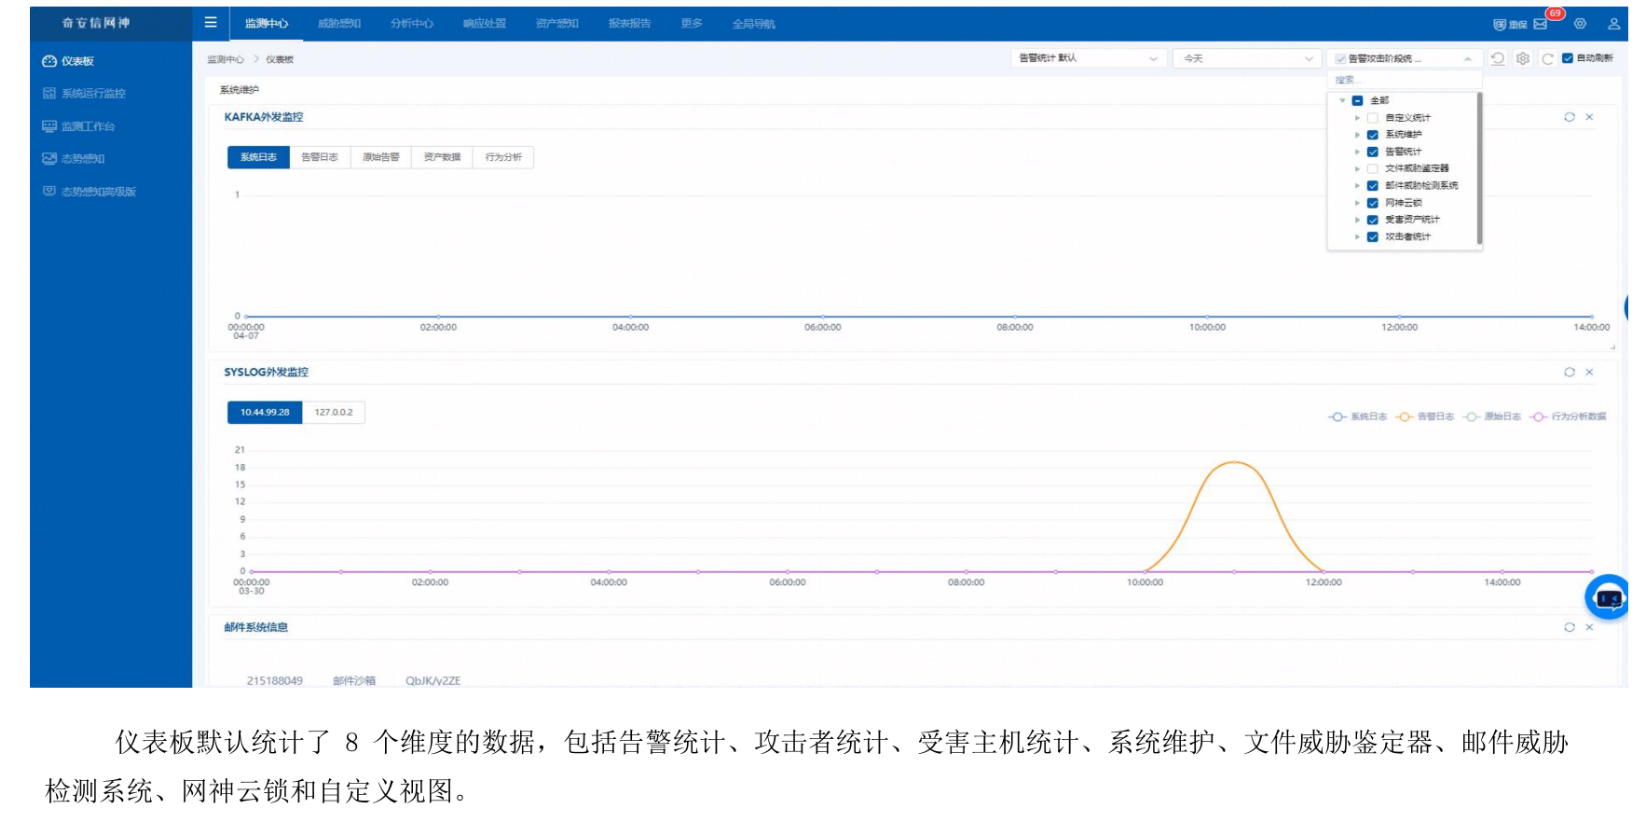Screen dimensions: 1652x827
Task: Switch to the 威胁感知 top menu
Action: pyautogui.click(x=339, y=23)
